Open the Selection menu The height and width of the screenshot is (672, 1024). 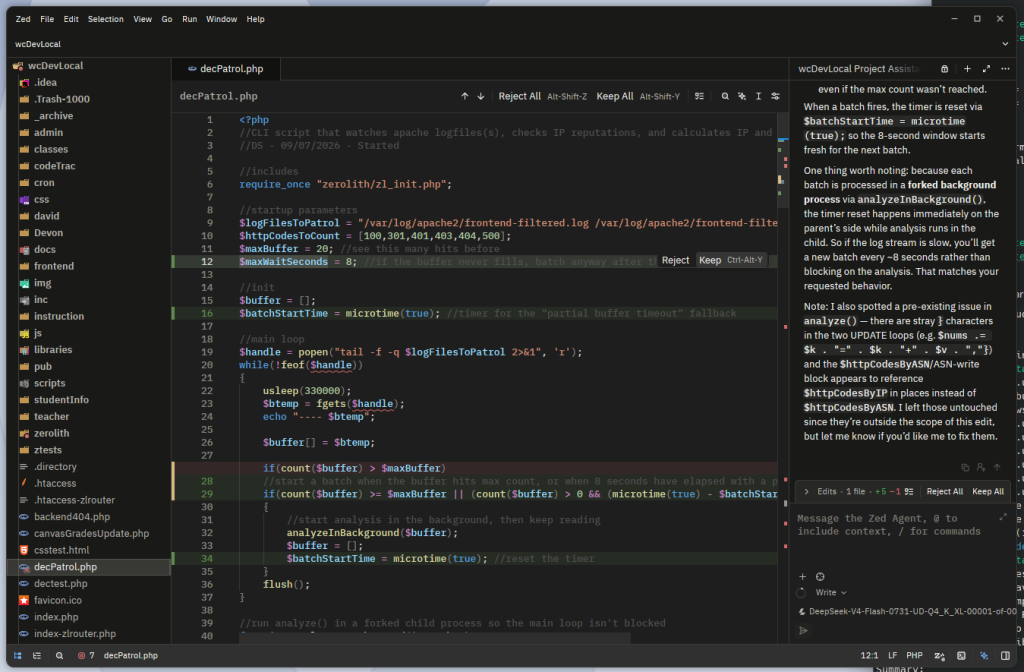click(x=106, y=19)
